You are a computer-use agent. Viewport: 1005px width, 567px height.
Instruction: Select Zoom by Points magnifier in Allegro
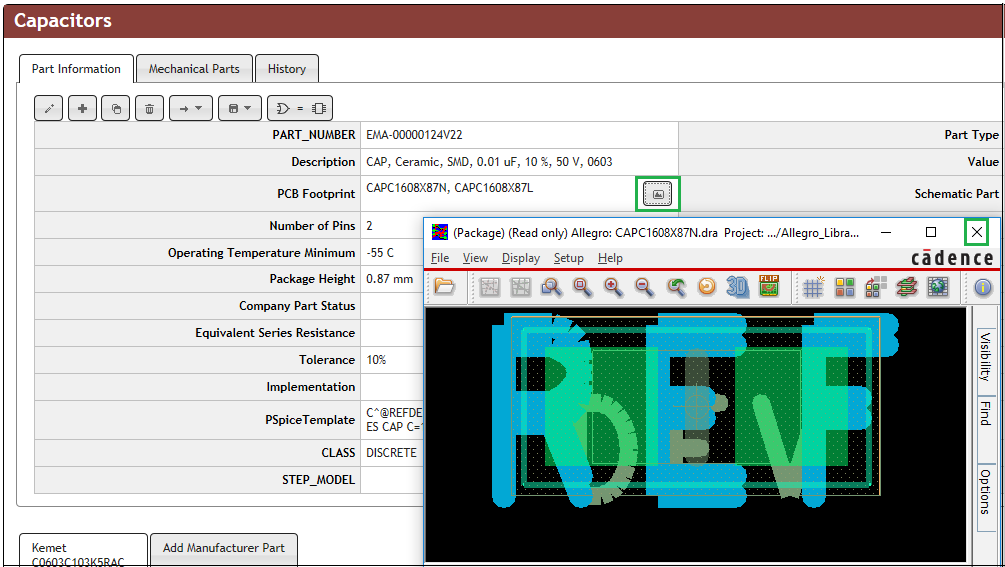click(x=551, y=287)
